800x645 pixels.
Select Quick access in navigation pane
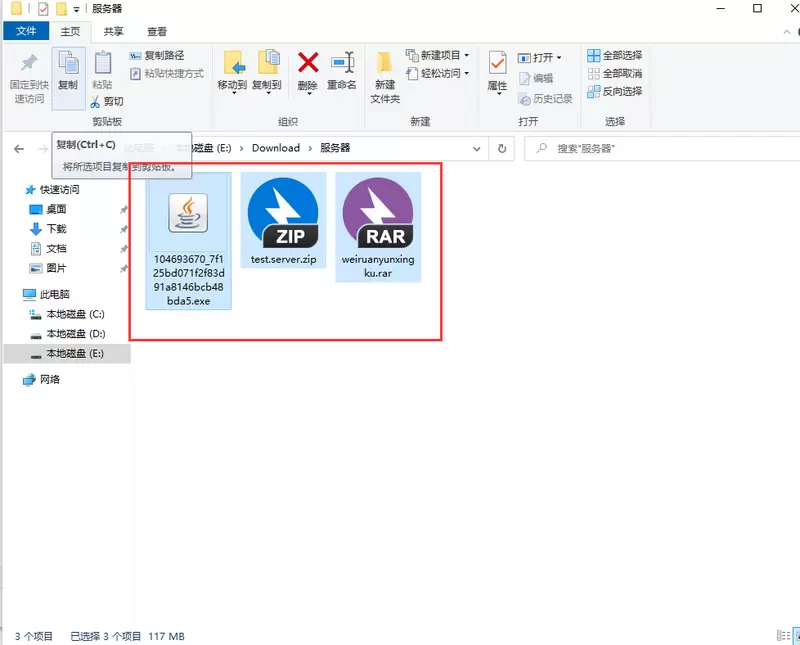coord(53,190)
